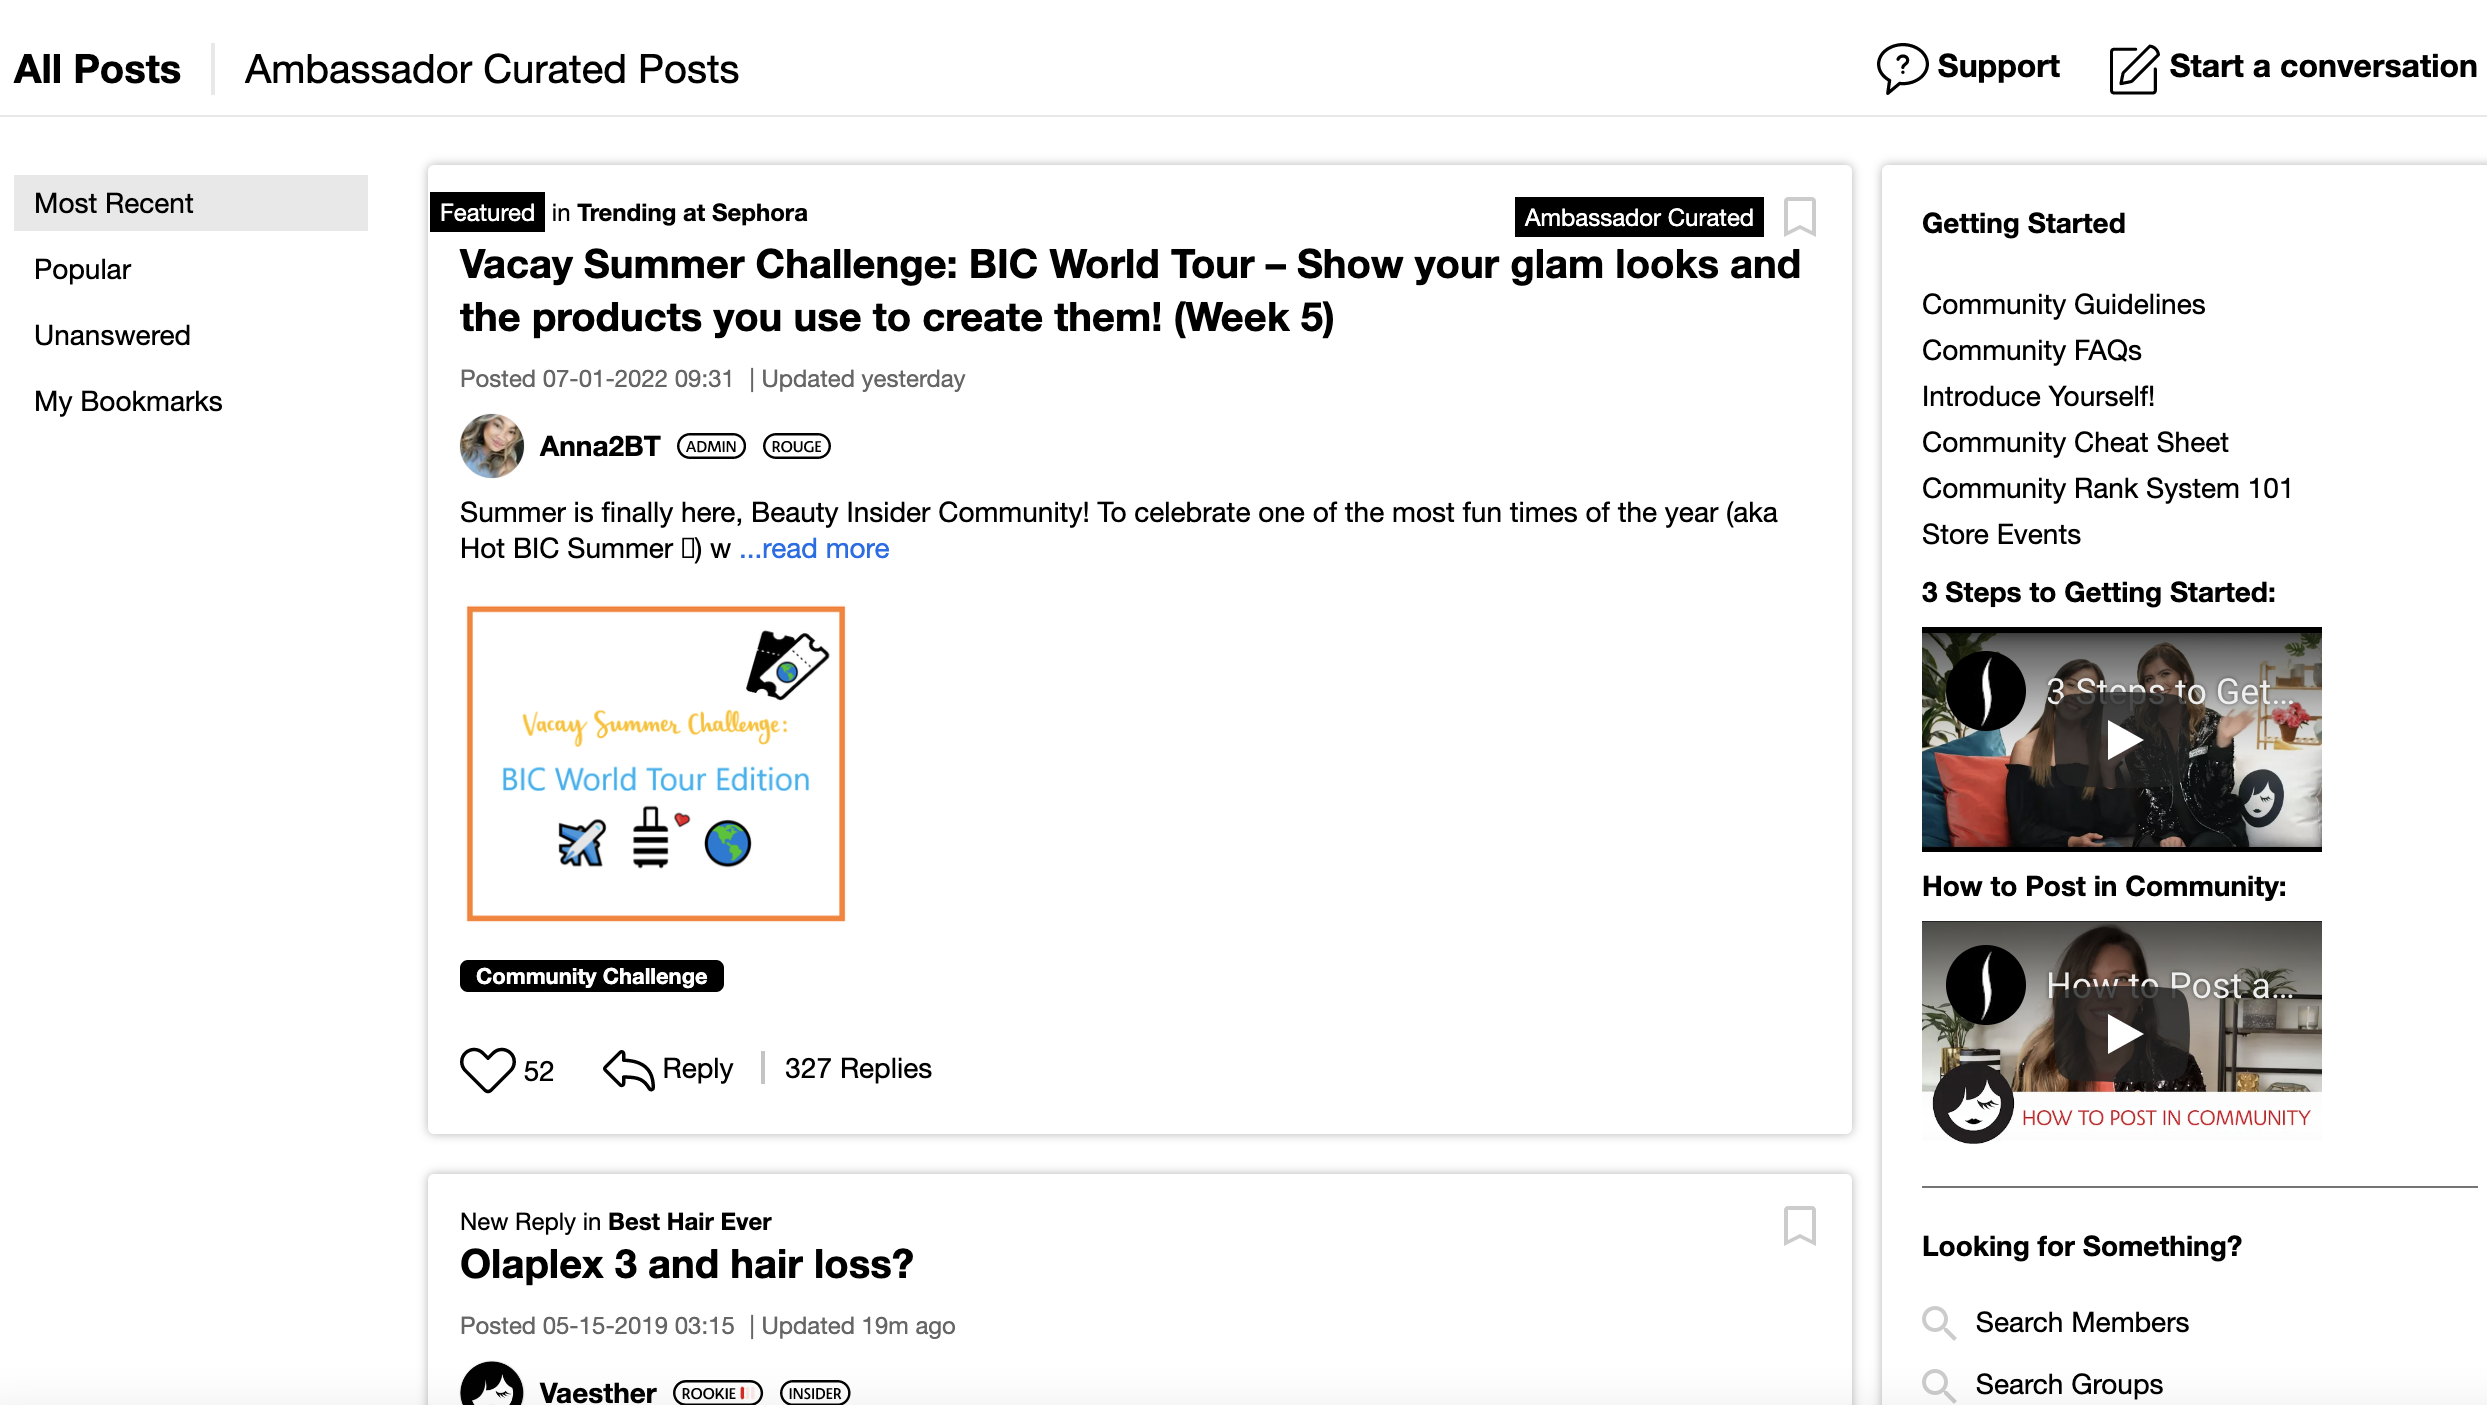Click the Reply arrow icon

coord(628,1069)
